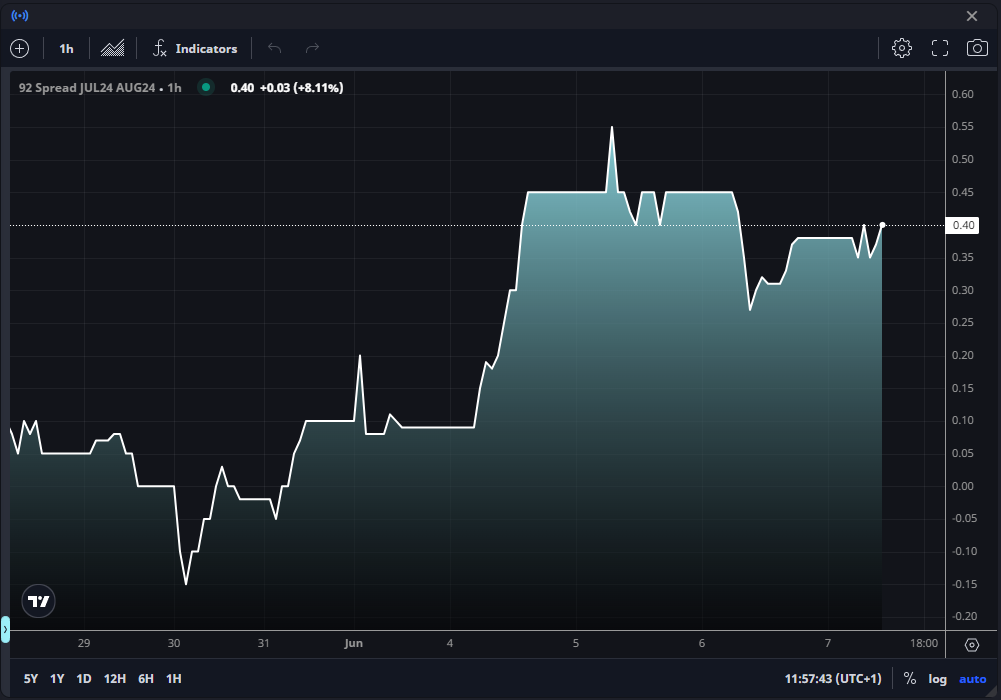The width and height of the screenshot is (1001, 700).
Task: Click the green market status dot
Action: [x=206, y=87]
